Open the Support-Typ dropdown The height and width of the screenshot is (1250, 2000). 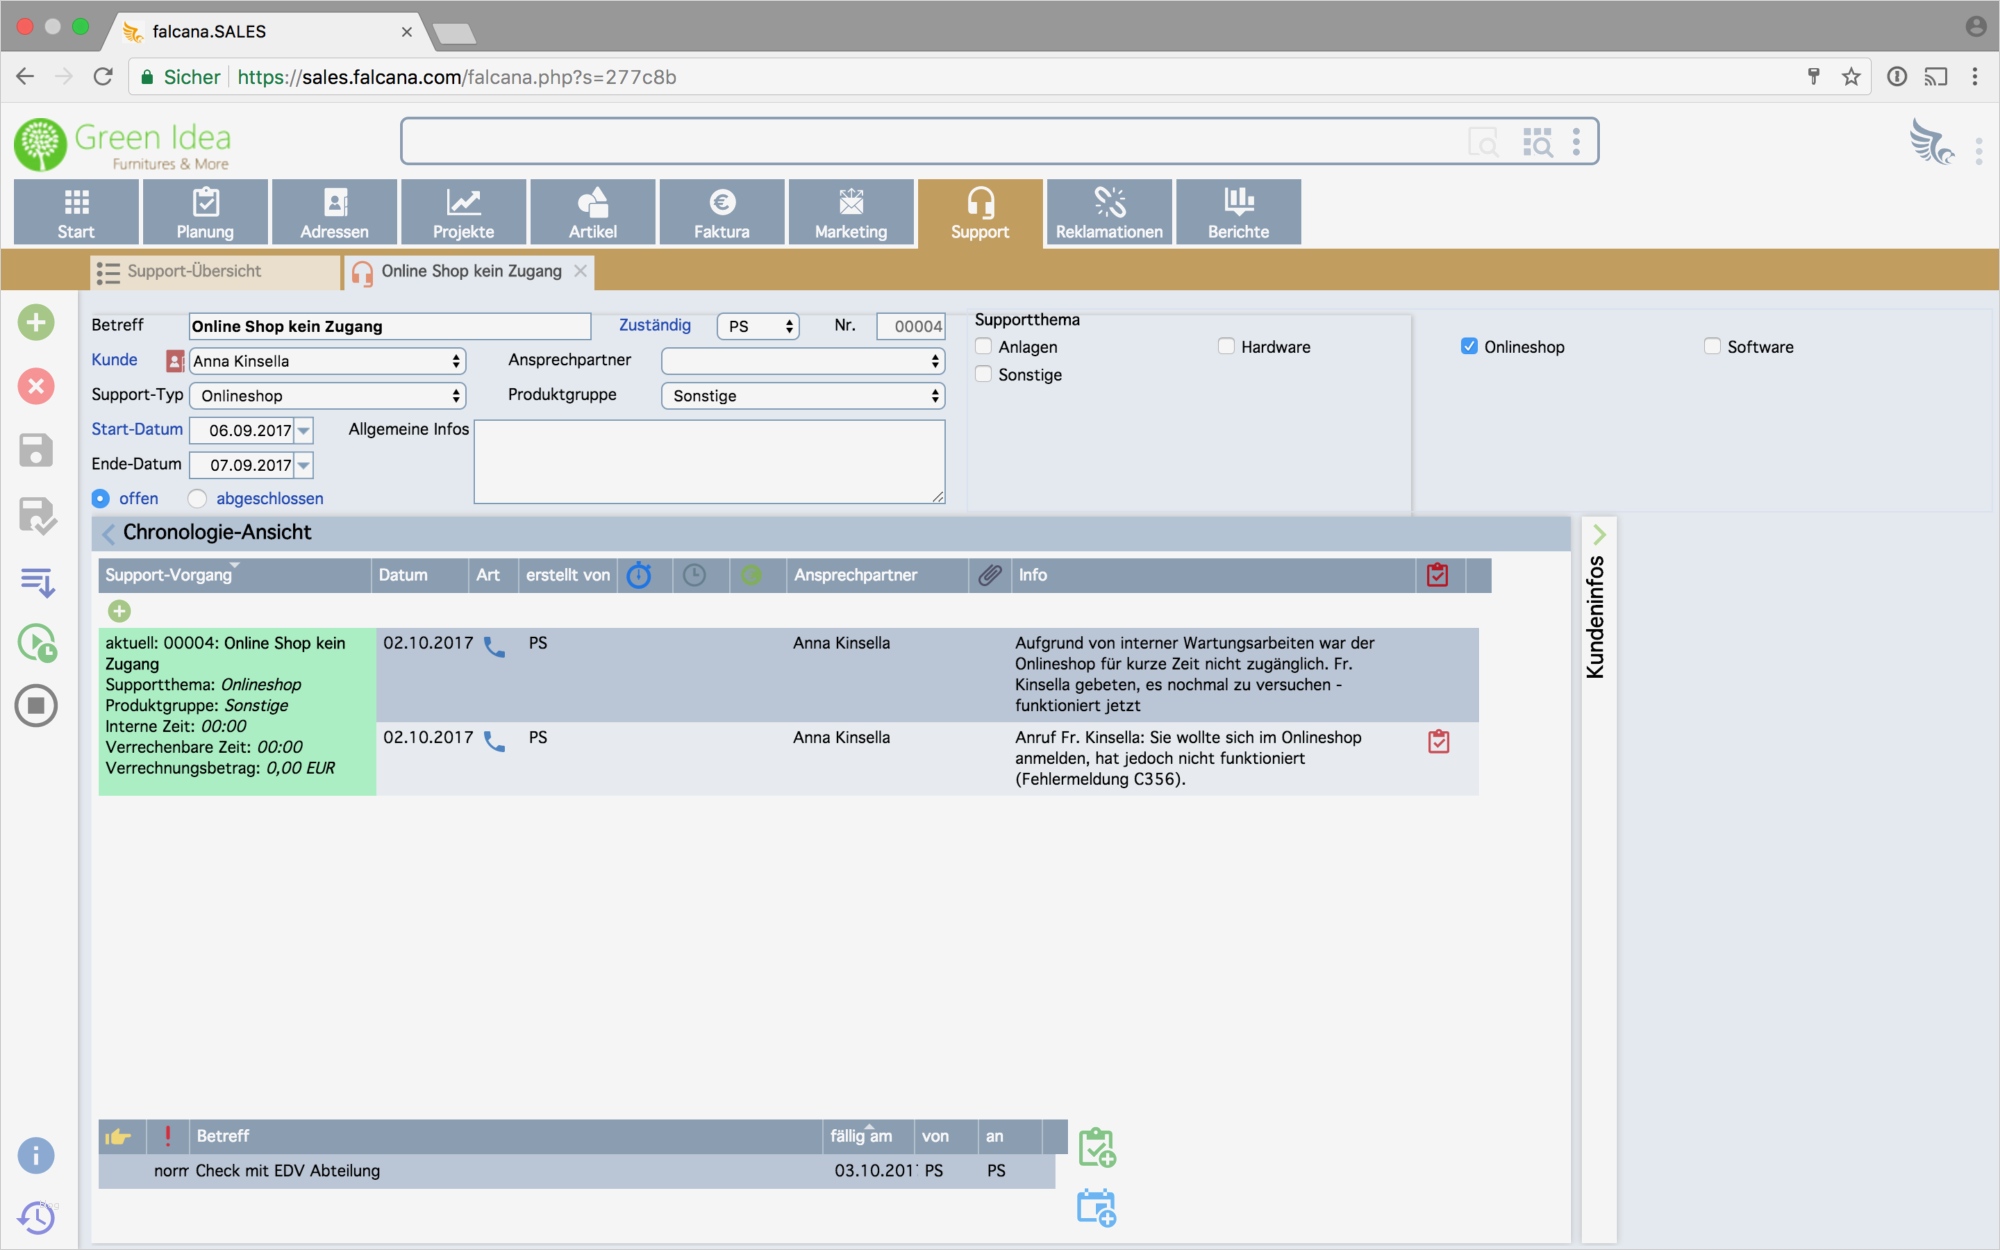click(x=328, y=396)
